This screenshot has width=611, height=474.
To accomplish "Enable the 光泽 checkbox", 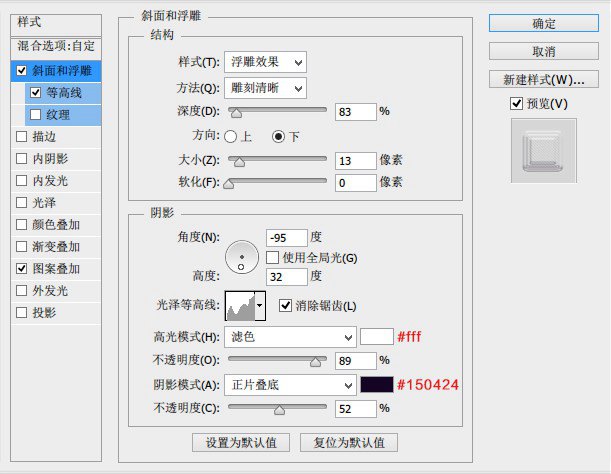I will (21, 202).
